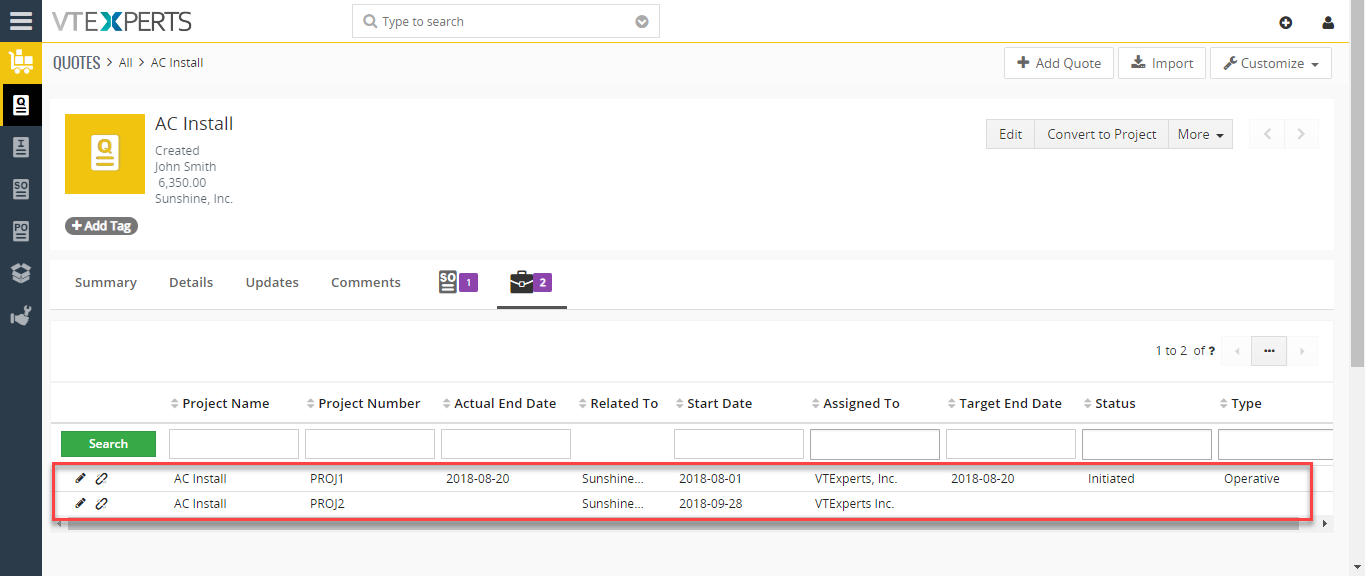Click the Add Quote button
This screenshot has width=1365, height=576.
click(1059, 63)
